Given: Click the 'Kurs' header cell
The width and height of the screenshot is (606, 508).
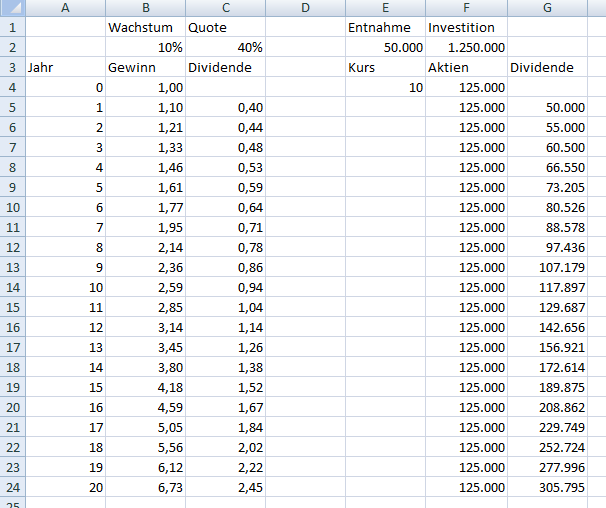Looking at the screenshot, I should (x=385, y=67).
